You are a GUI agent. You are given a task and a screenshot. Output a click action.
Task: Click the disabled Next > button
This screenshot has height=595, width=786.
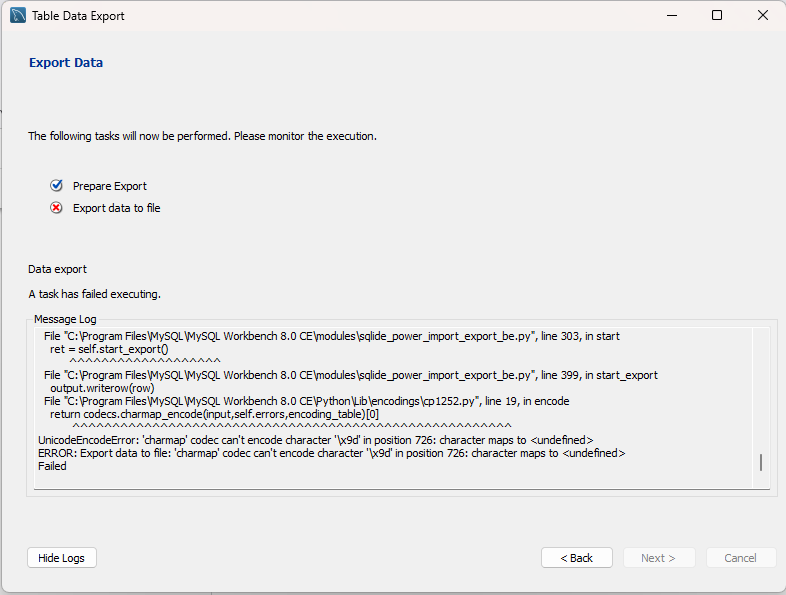tap(659, 558)
